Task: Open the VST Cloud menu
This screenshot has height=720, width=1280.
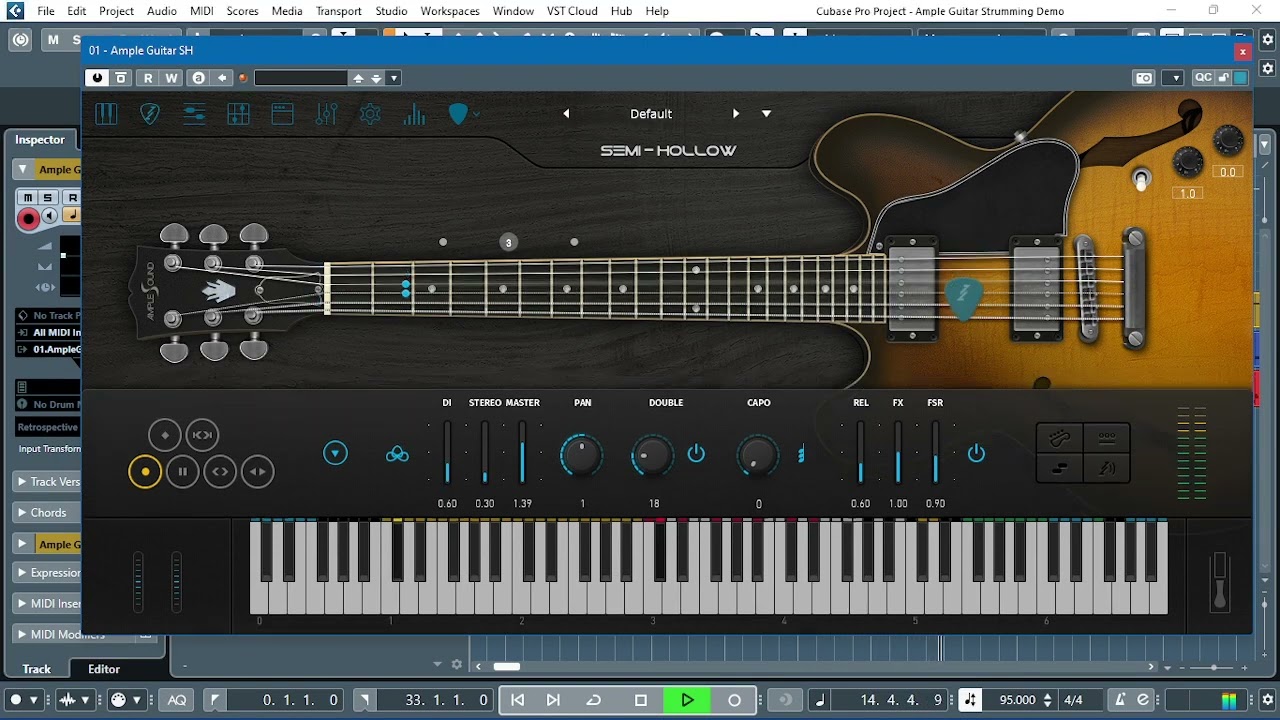Action: click(x=572, y=11)
